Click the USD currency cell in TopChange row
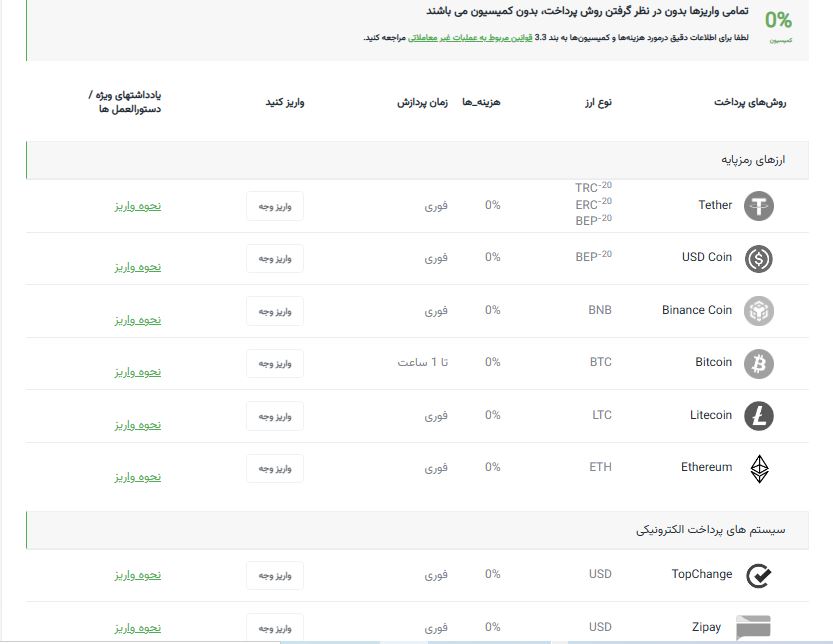This screenshot has height=644, width=833. tap(600, 574)
